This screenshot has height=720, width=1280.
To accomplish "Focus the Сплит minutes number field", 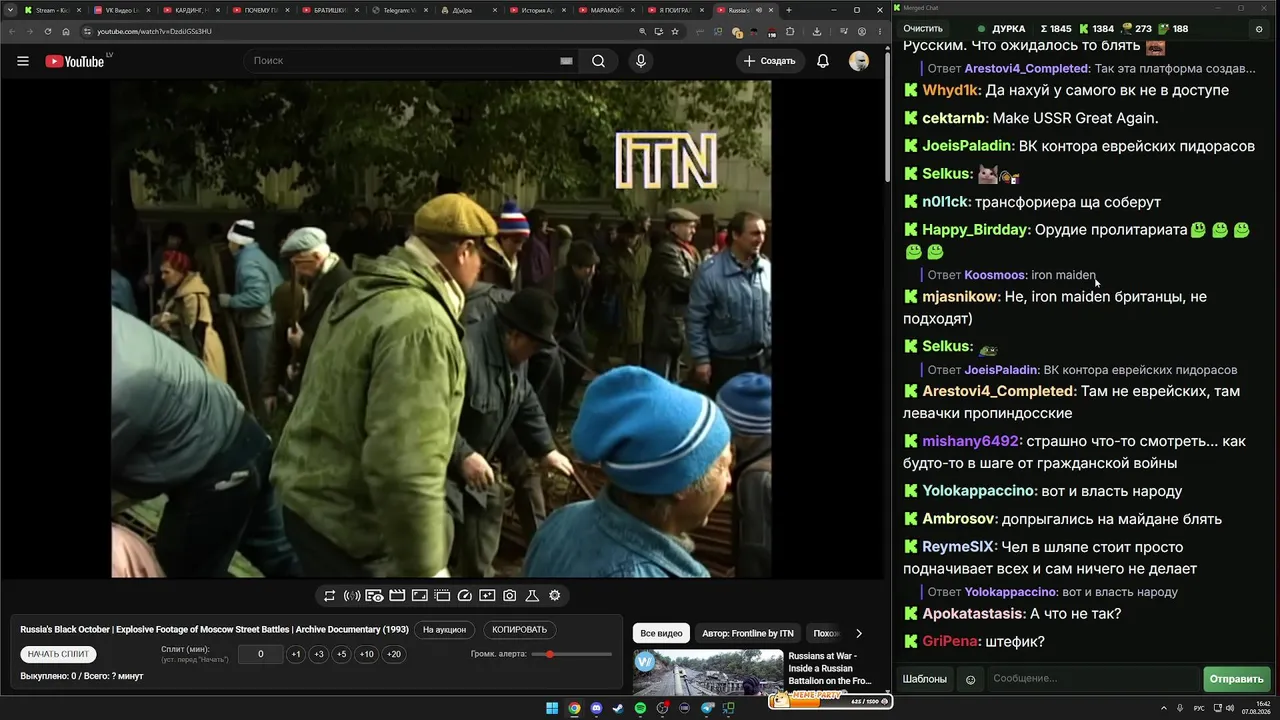I will 261,654.
